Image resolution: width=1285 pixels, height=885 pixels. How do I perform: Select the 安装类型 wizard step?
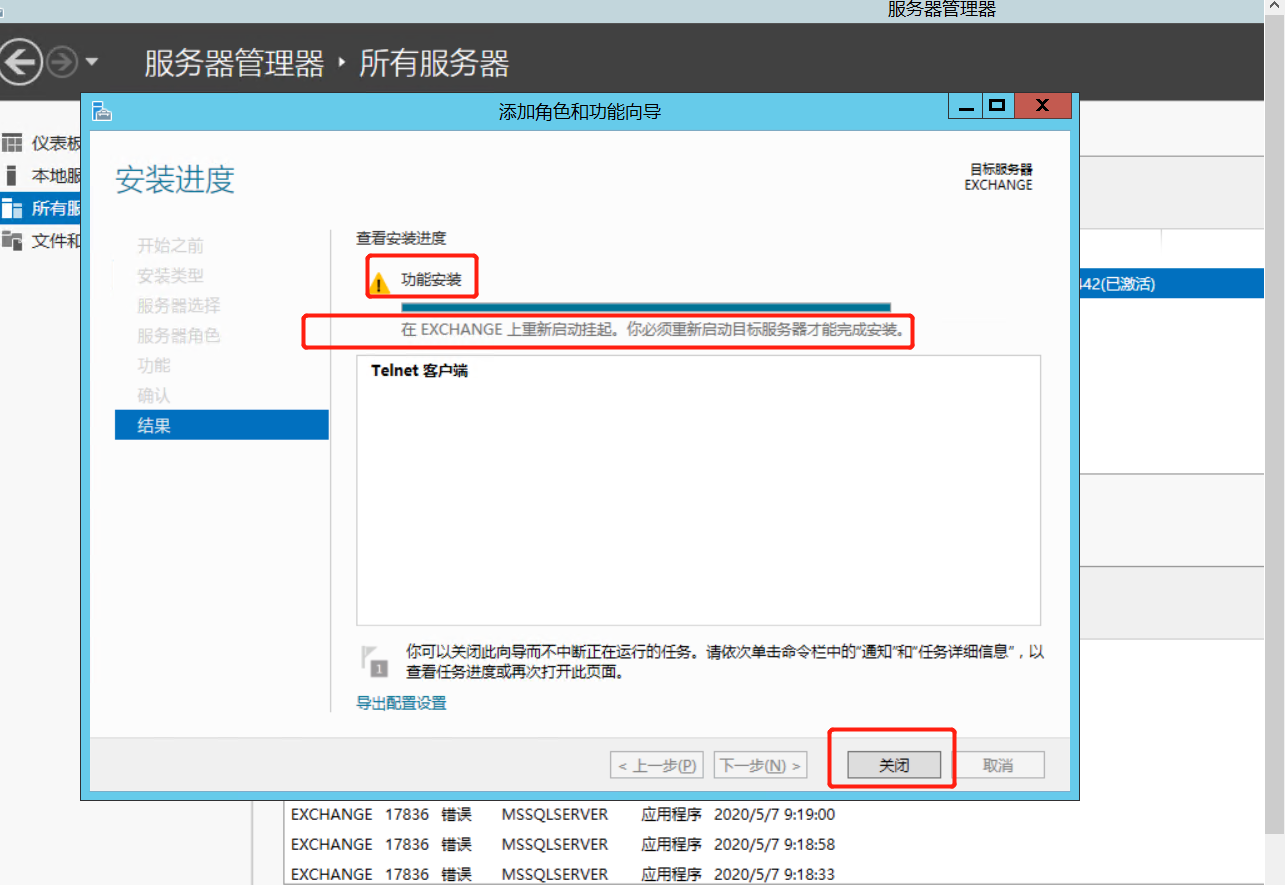170,275
